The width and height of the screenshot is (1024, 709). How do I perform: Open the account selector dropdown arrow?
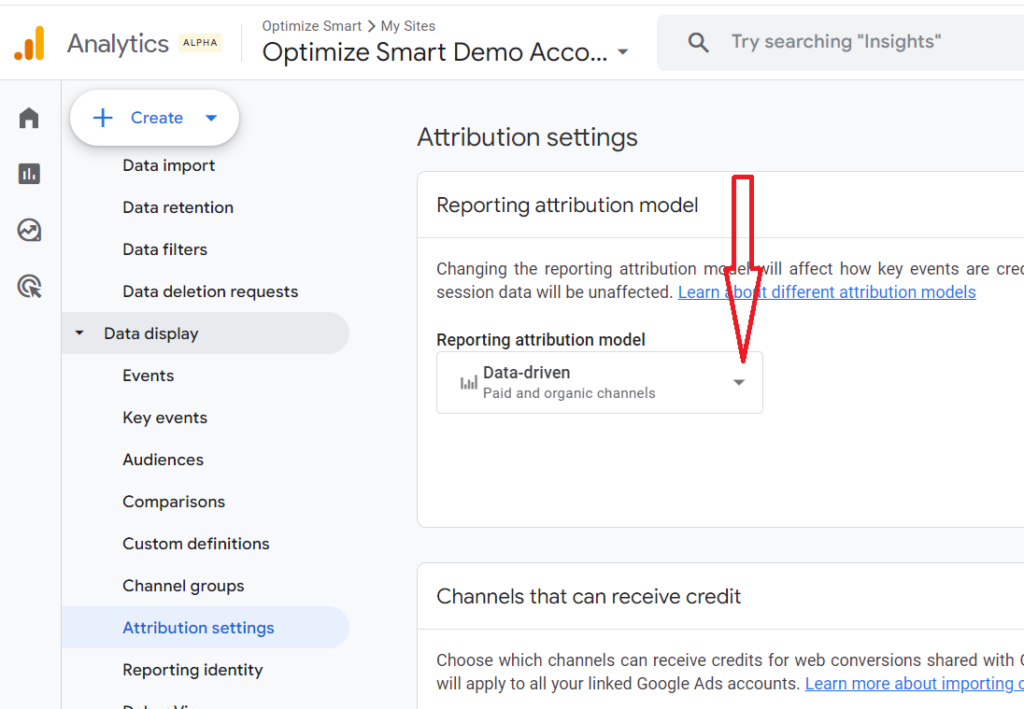(x=623, y=52)
